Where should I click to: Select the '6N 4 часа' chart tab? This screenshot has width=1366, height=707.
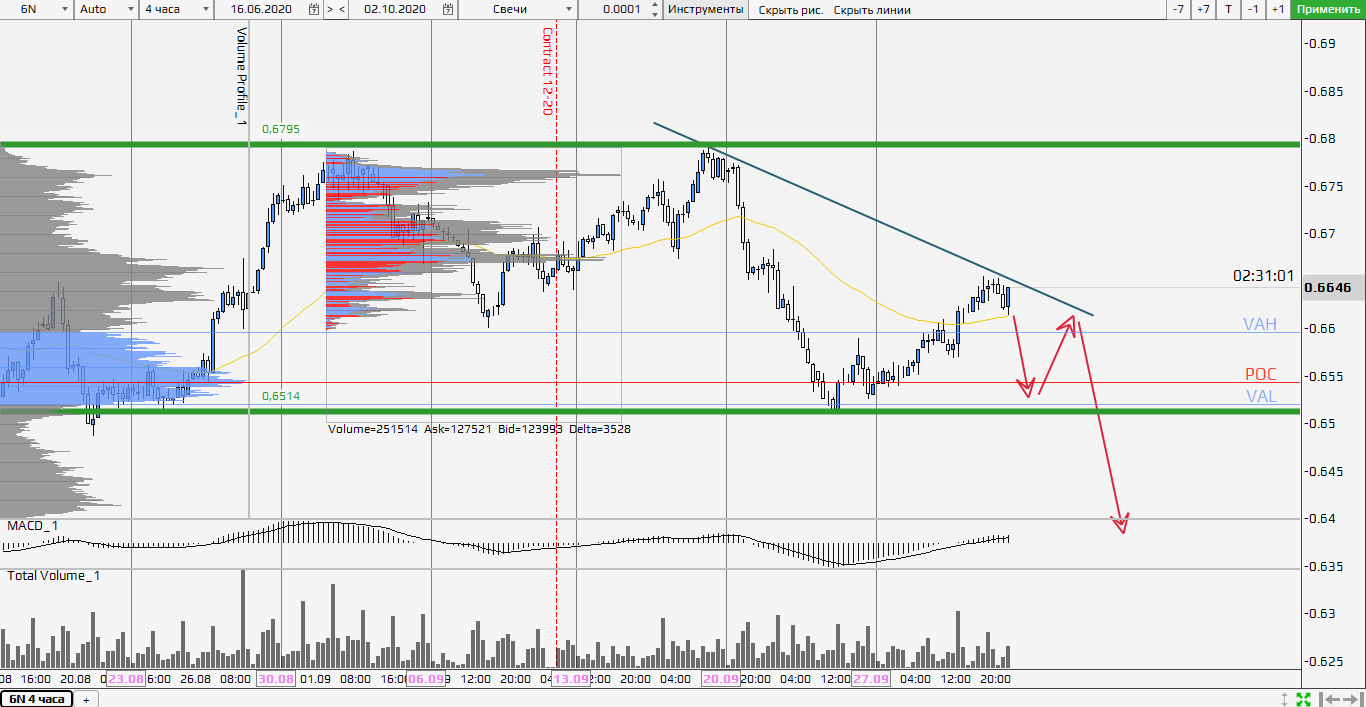point(37,699)
